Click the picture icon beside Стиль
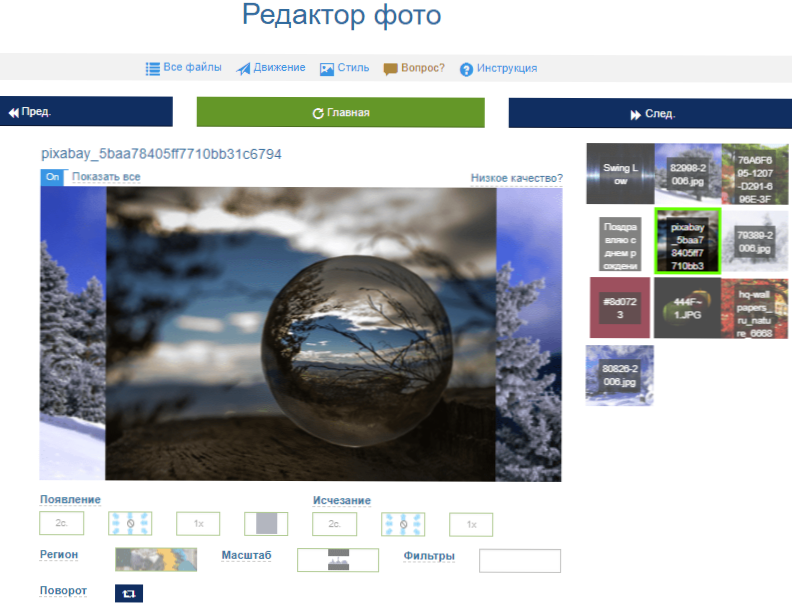Screen dimensions: 792x605 click(x=327, y=69)
